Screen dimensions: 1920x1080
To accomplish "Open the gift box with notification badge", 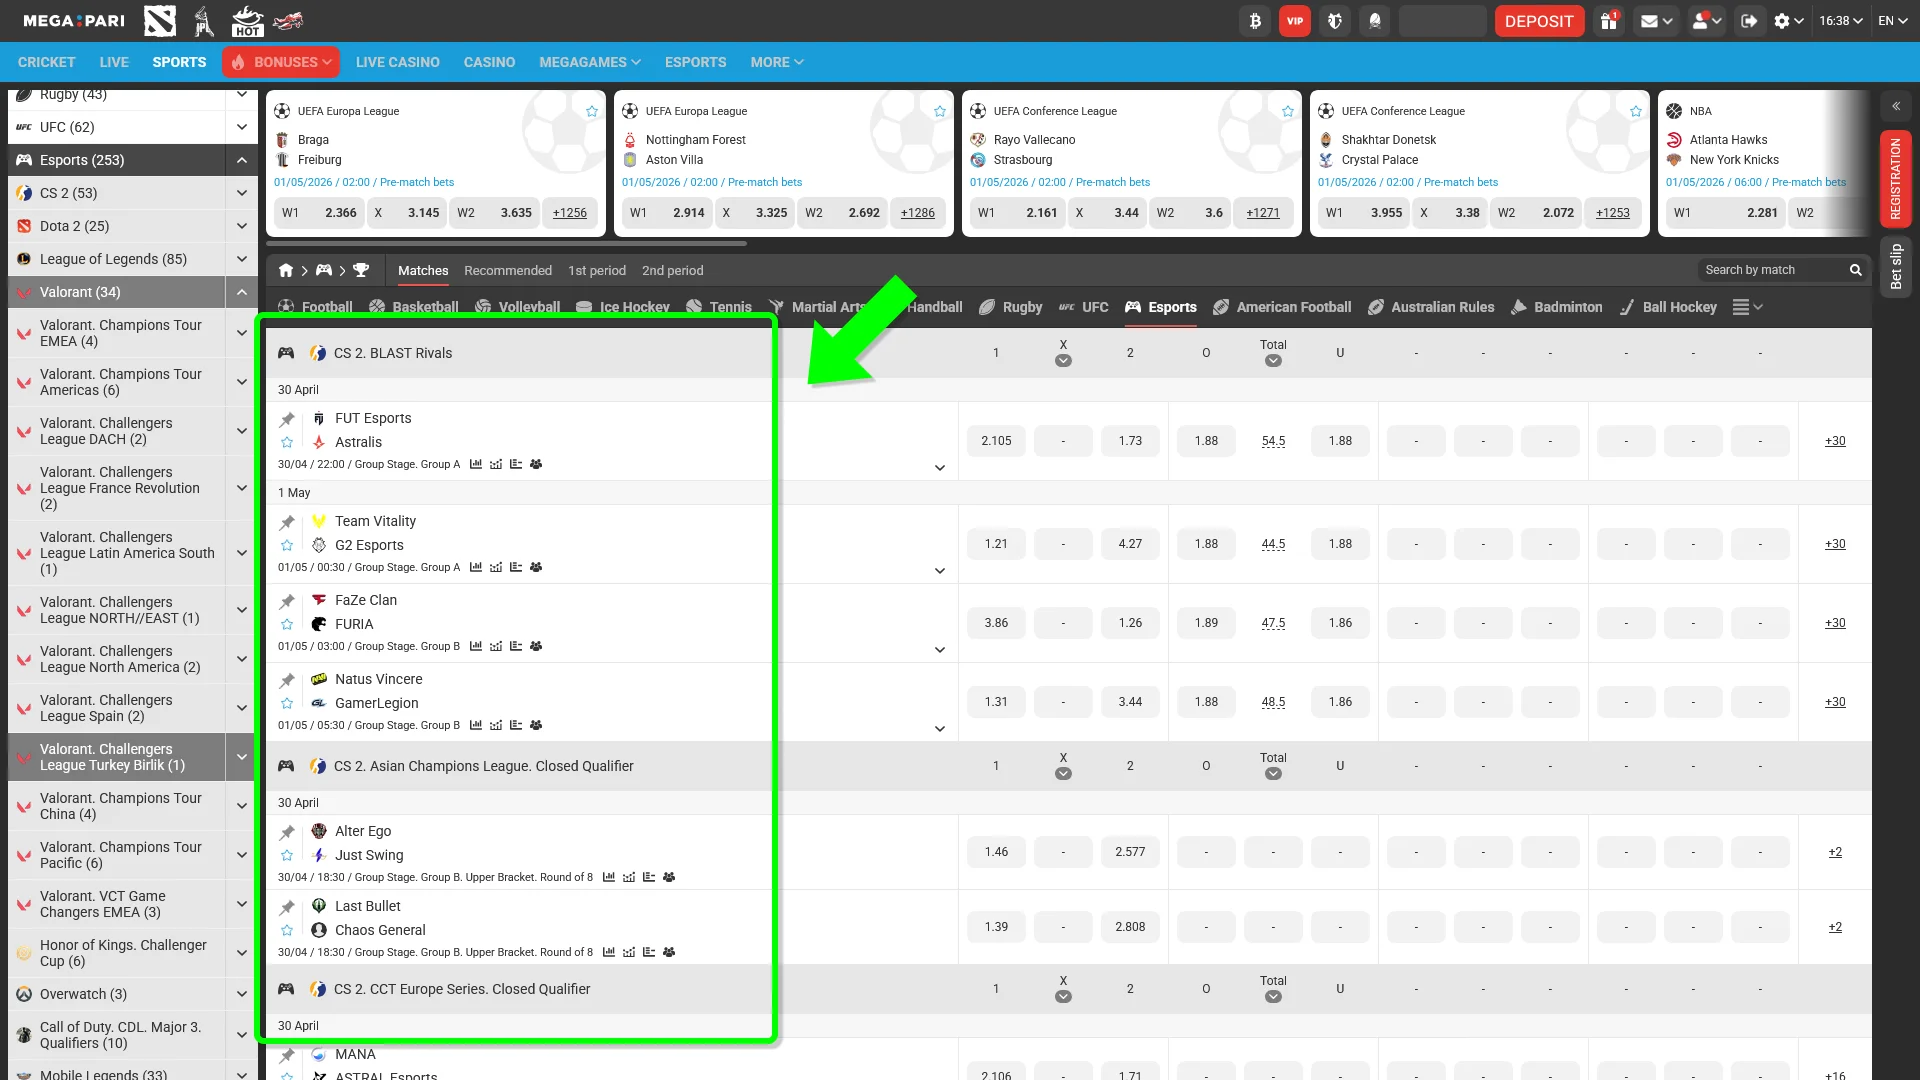I will click(1609, 21).
